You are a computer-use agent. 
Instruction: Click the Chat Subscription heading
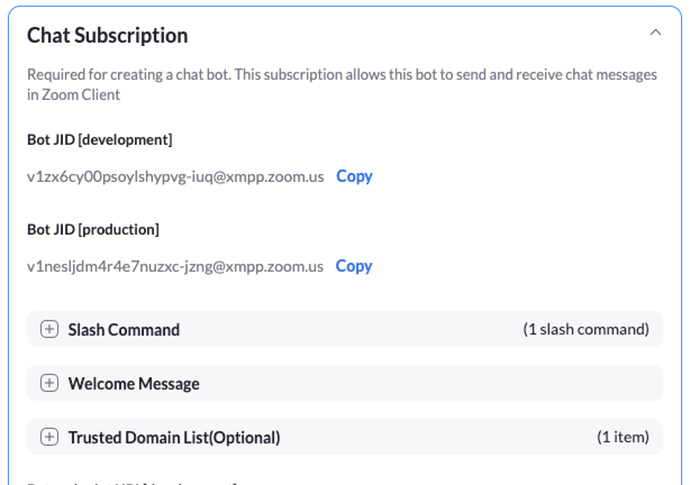[x=107, y=35]
